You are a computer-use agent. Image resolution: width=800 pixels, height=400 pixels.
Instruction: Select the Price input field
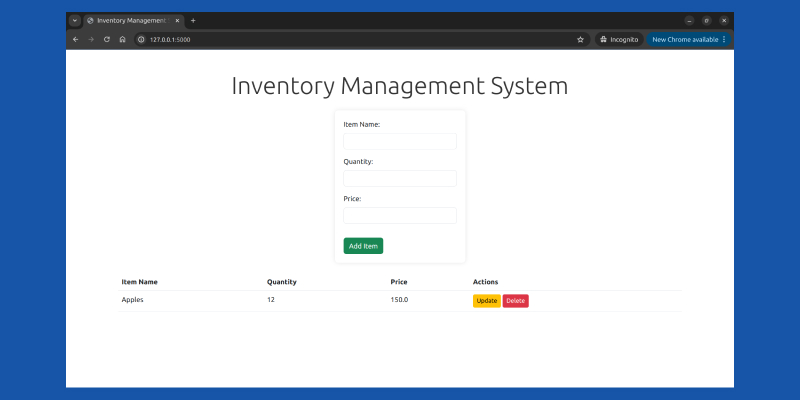[x=399, y=215]
